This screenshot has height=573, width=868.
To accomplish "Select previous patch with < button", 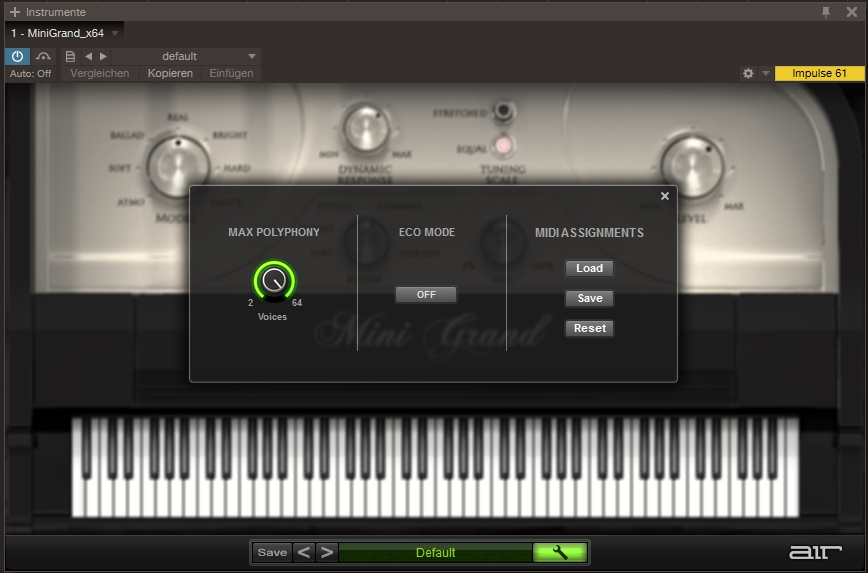I will (x=303, y=553).
